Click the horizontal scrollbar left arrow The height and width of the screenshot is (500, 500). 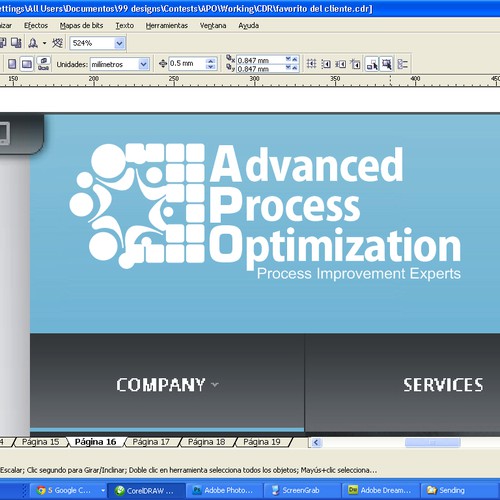click(316, 443)
